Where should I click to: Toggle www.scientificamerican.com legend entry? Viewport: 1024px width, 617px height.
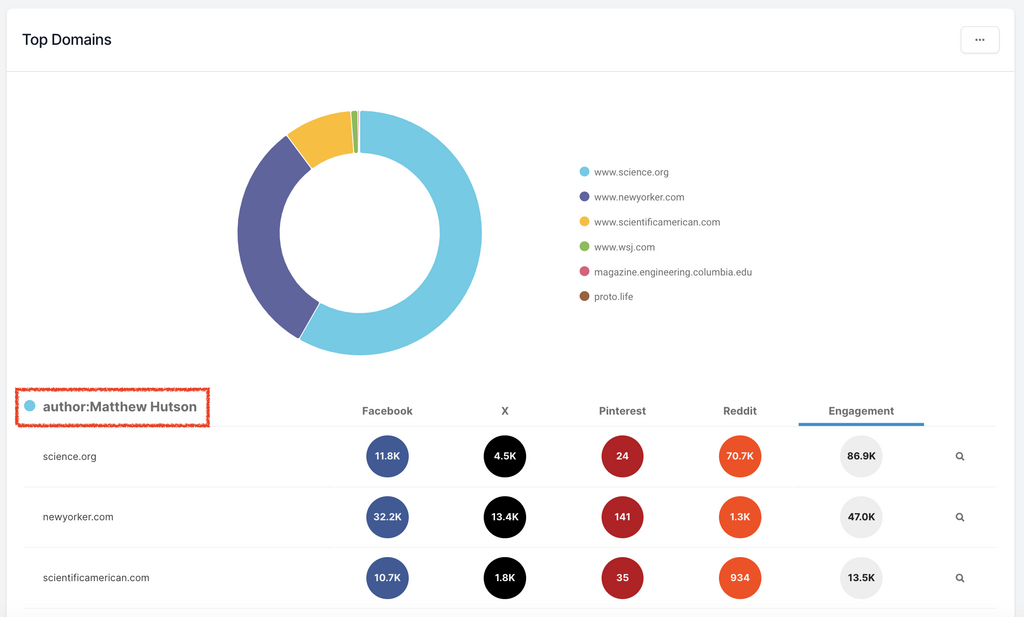pos(656,222)
